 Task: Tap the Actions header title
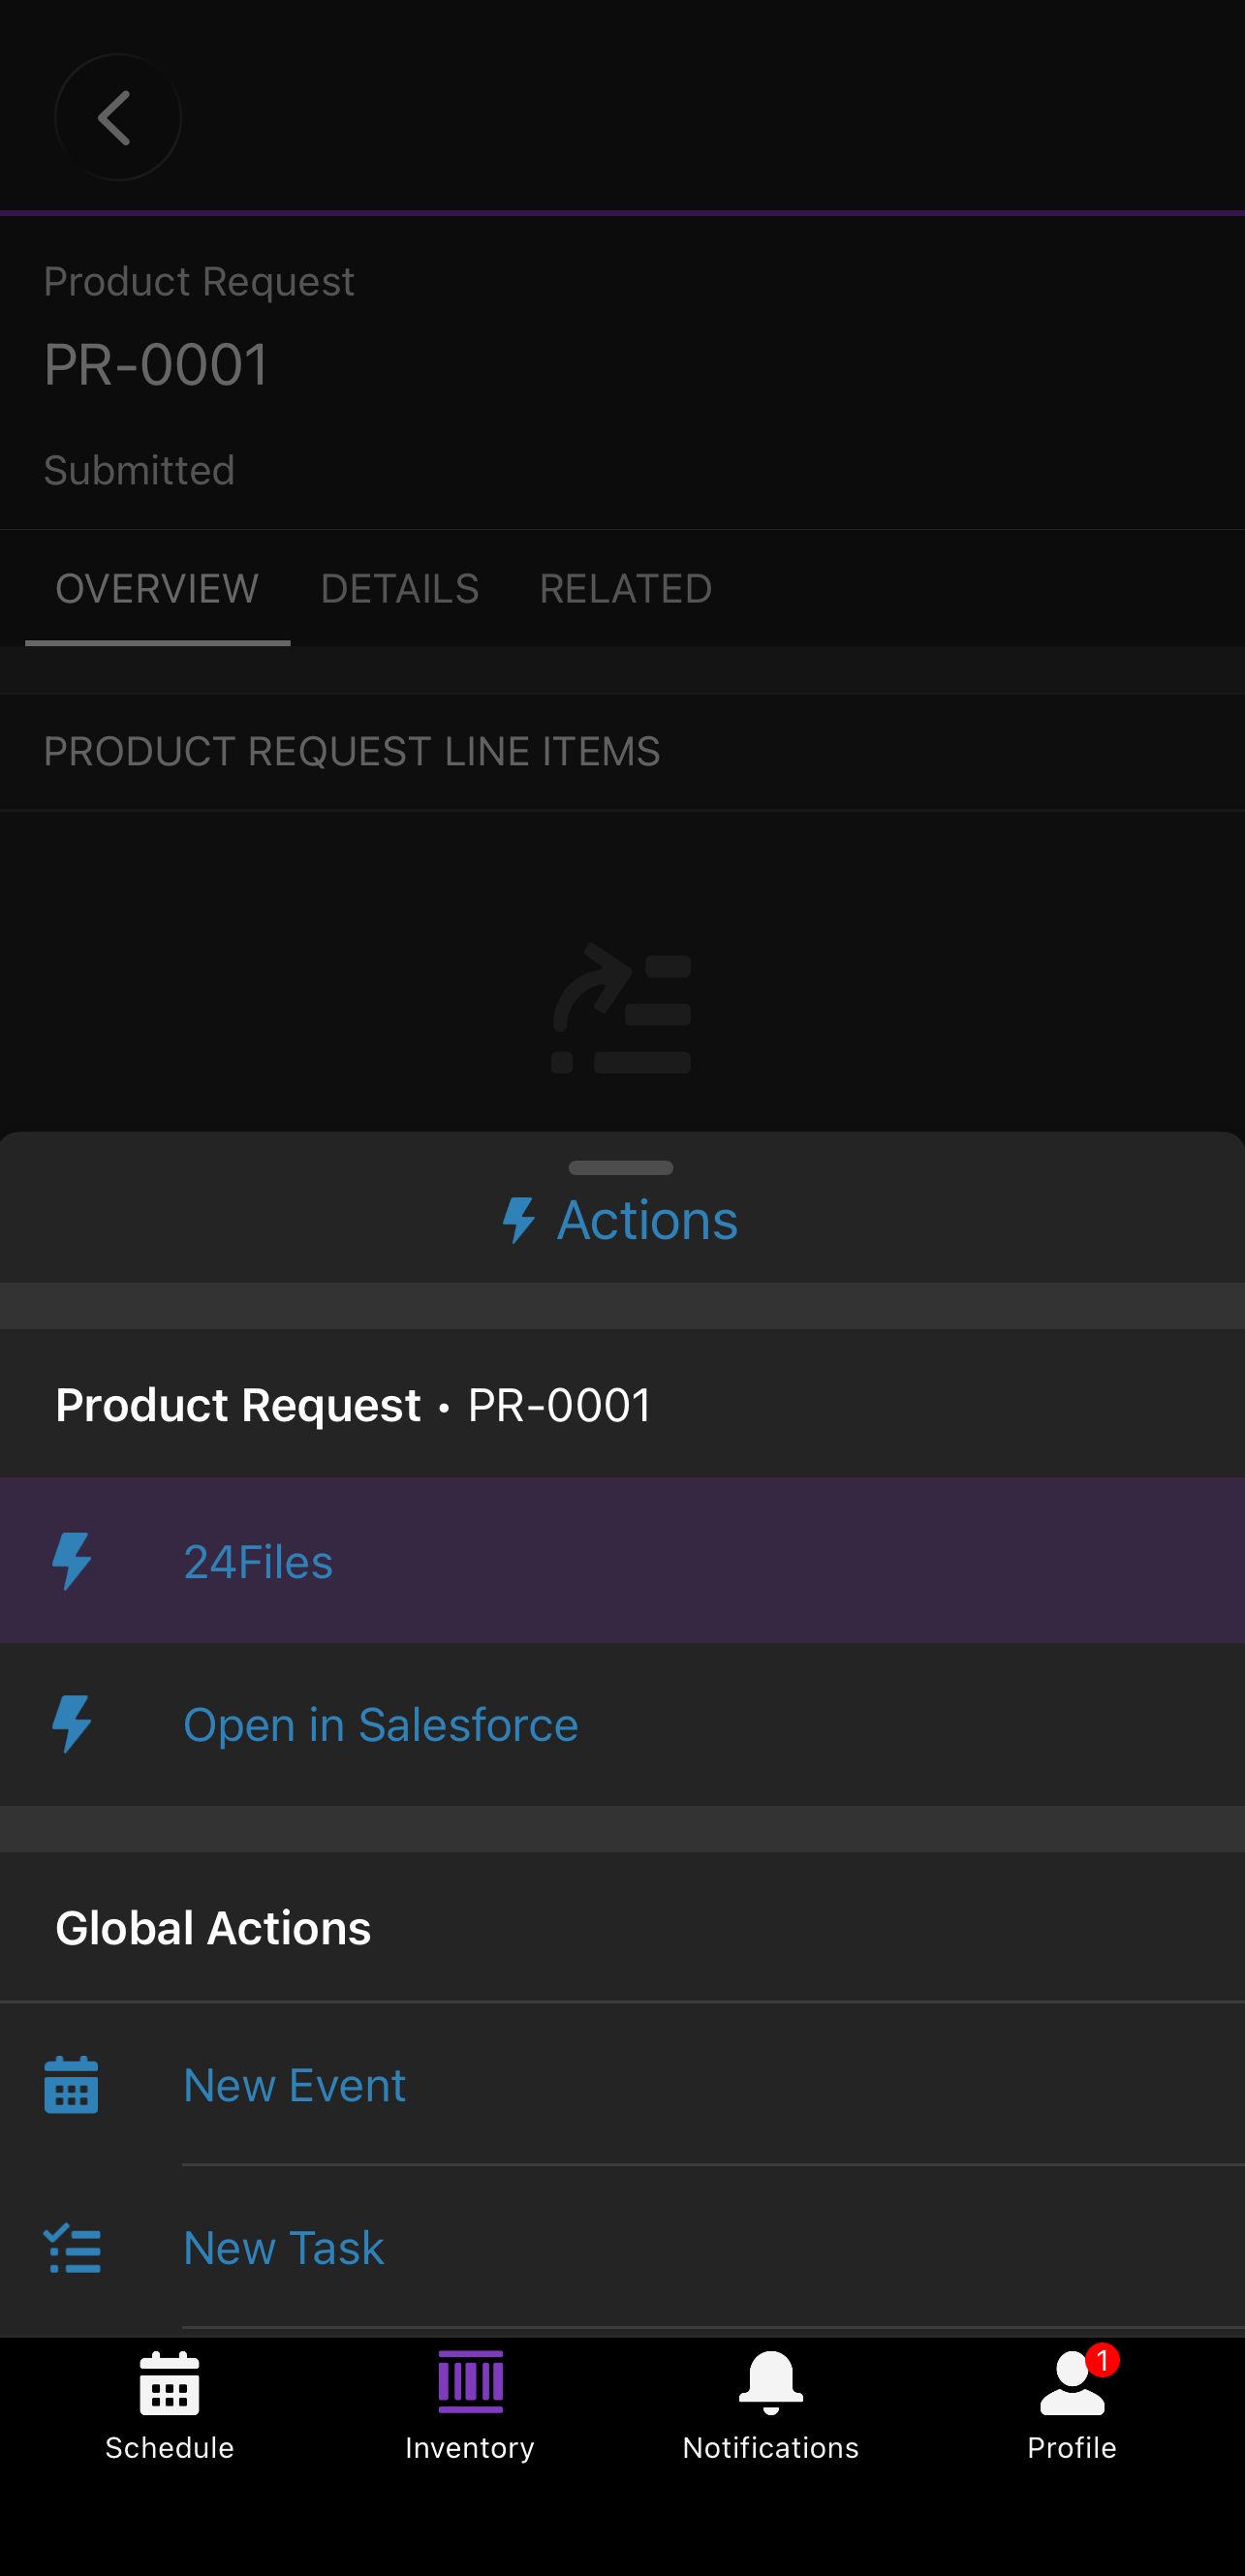point(621,1220)
